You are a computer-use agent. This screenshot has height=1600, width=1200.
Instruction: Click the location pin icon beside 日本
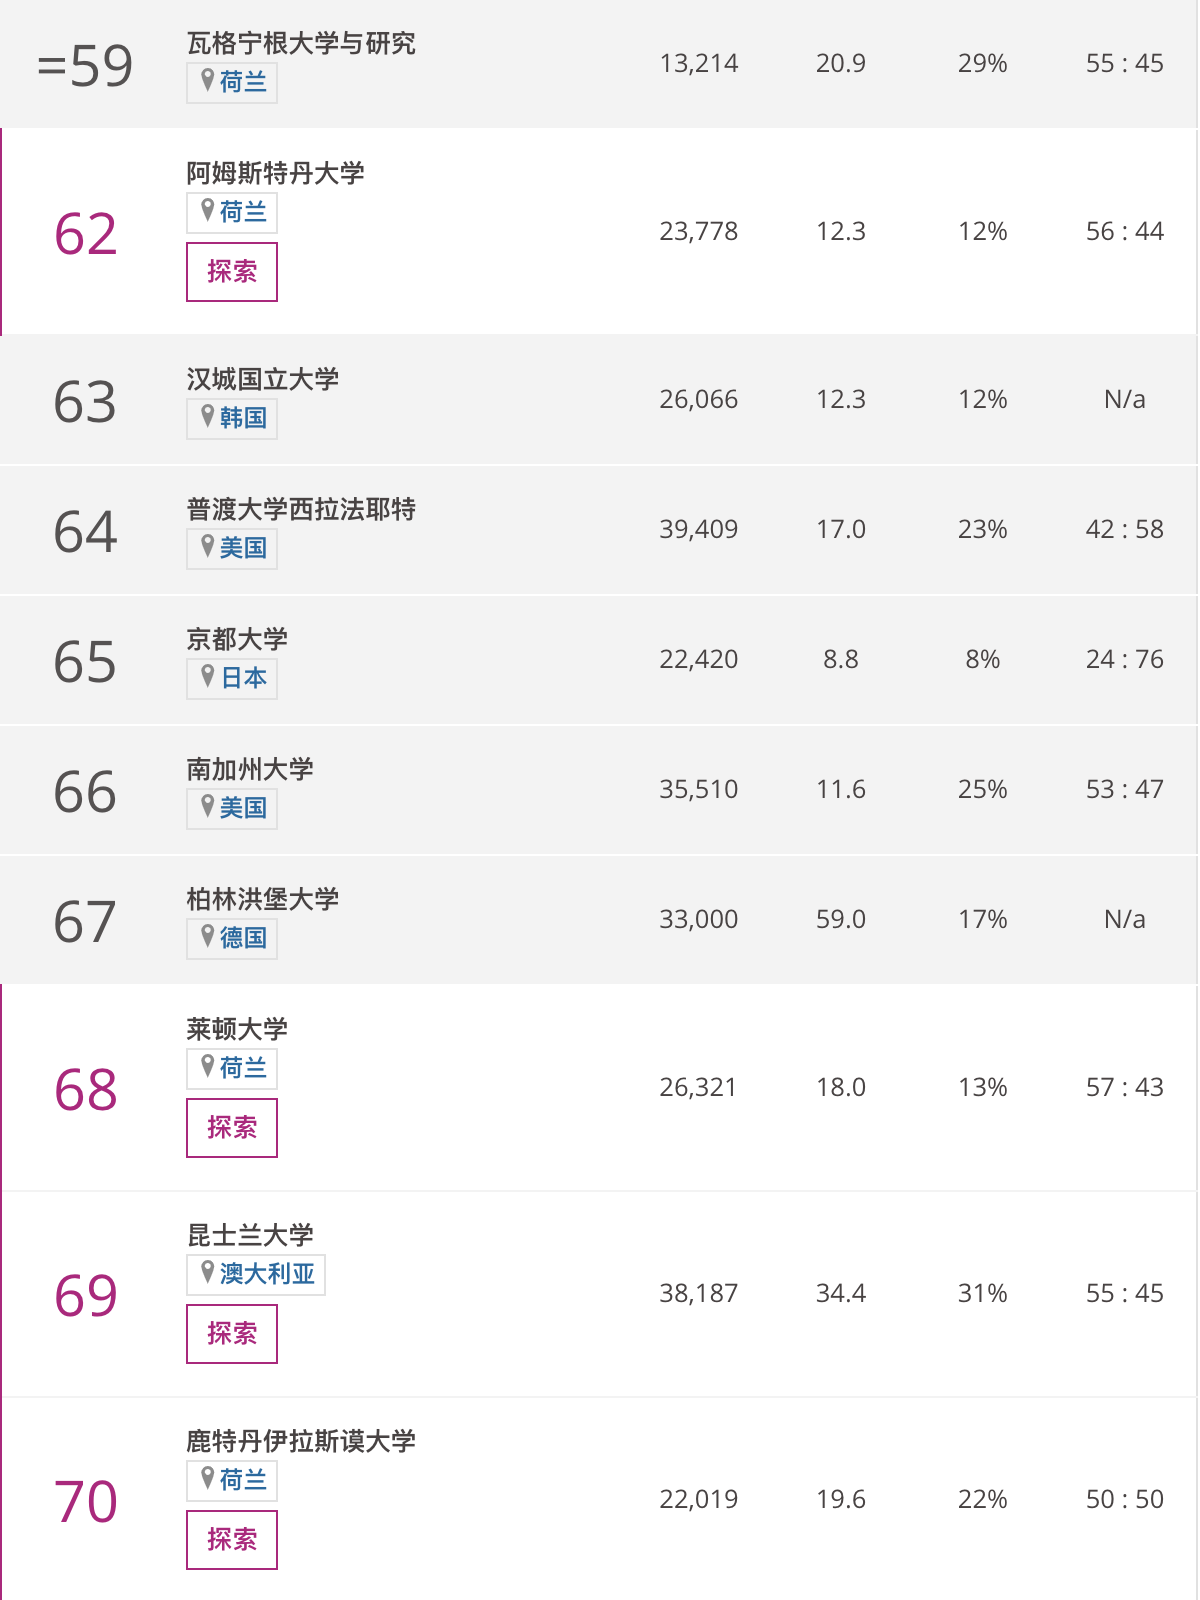pyautogui.click(x=208, y=676)
